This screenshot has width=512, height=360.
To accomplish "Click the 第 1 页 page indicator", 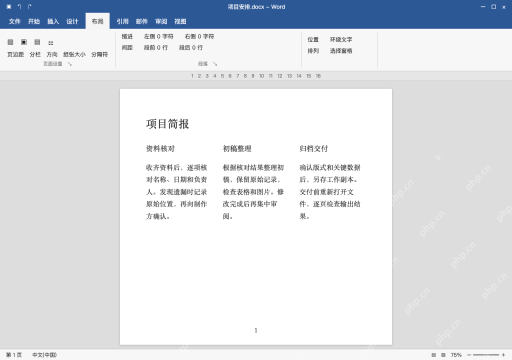I will (14, 355).
